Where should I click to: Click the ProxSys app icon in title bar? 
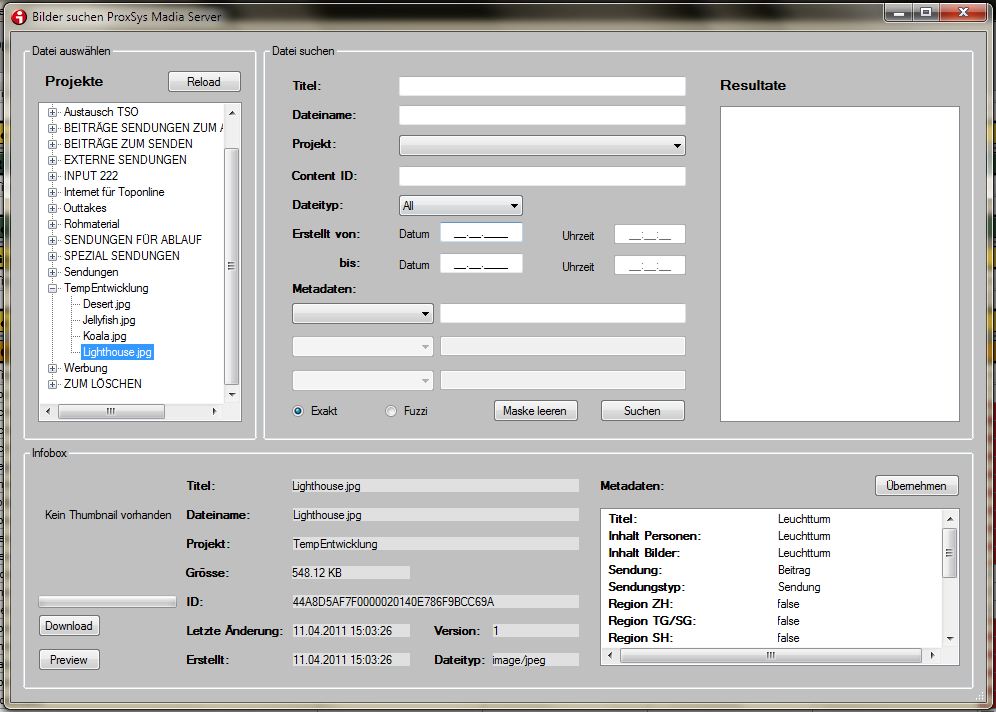tap(17, 17)
